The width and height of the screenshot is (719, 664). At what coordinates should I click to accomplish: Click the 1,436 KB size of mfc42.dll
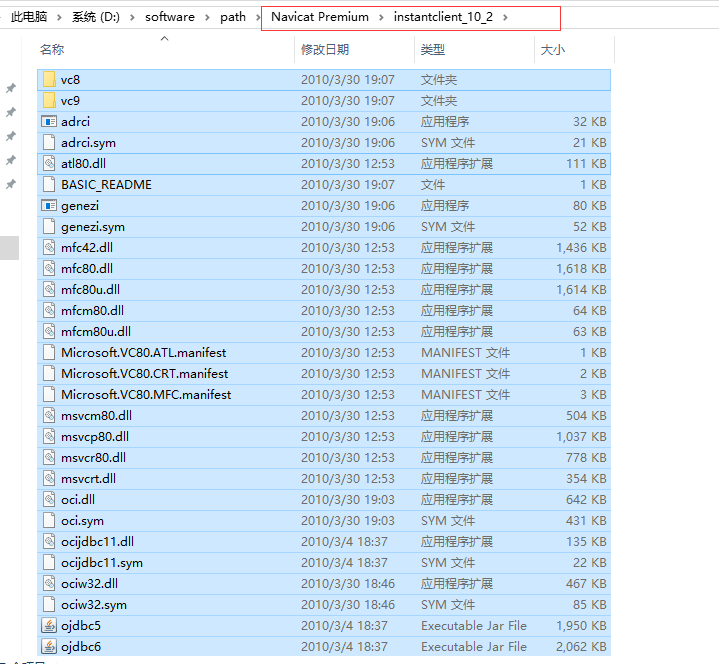[x=581, y=248]
